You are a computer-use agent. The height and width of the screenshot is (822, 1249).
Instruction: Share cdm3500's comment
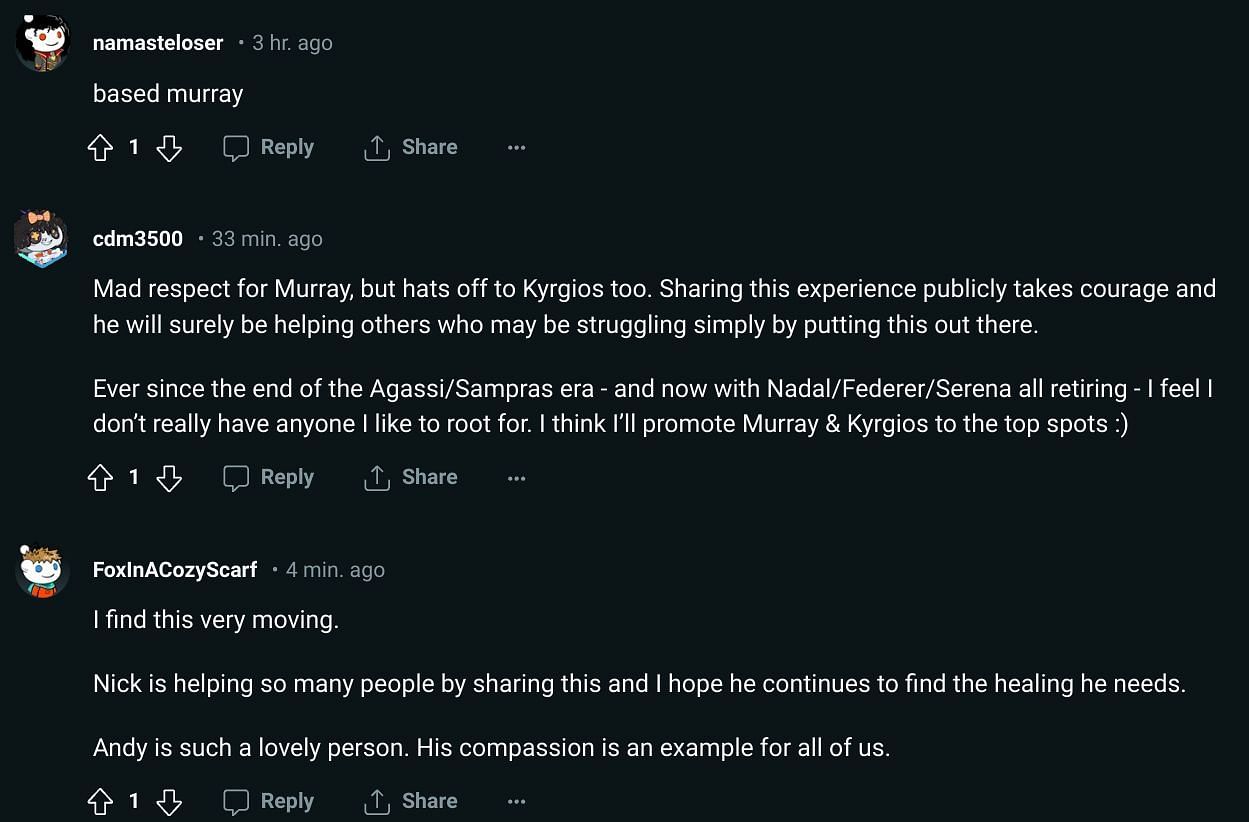pos(411,478)
